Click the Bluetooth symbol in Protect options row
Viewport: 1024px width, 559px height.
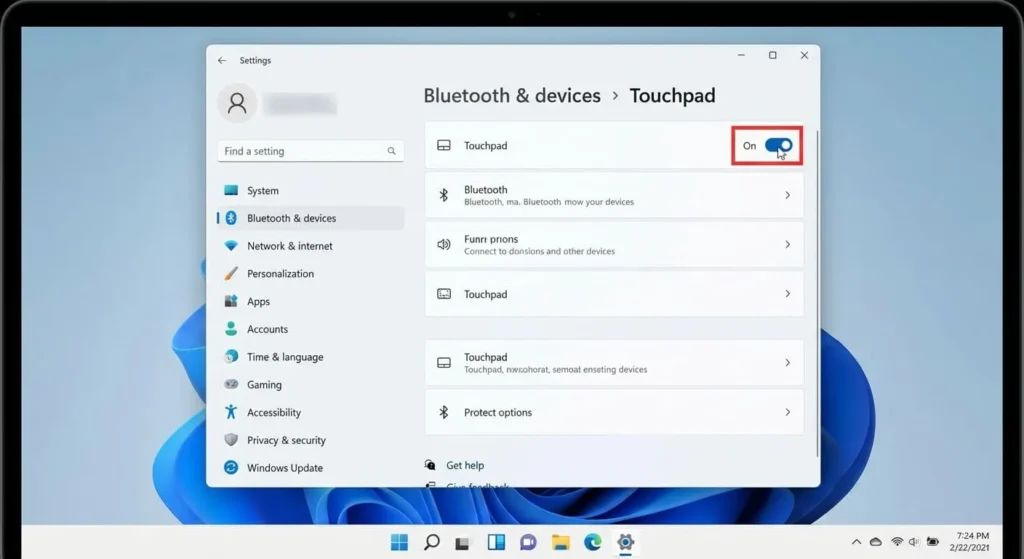444,412
